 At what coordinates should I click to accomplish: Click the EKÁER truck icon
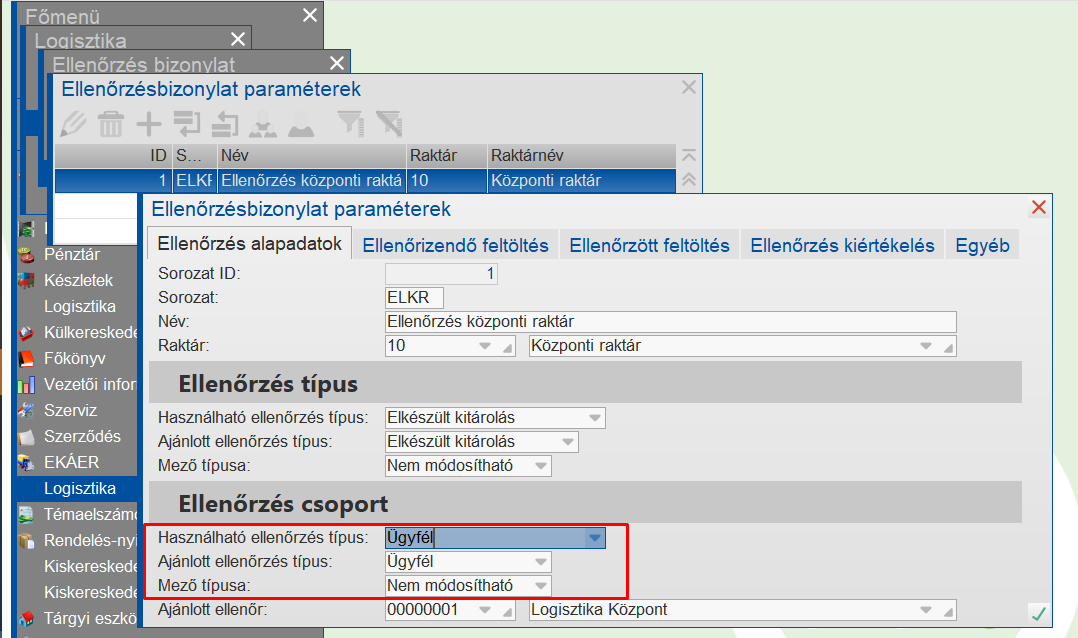point(26,463)
